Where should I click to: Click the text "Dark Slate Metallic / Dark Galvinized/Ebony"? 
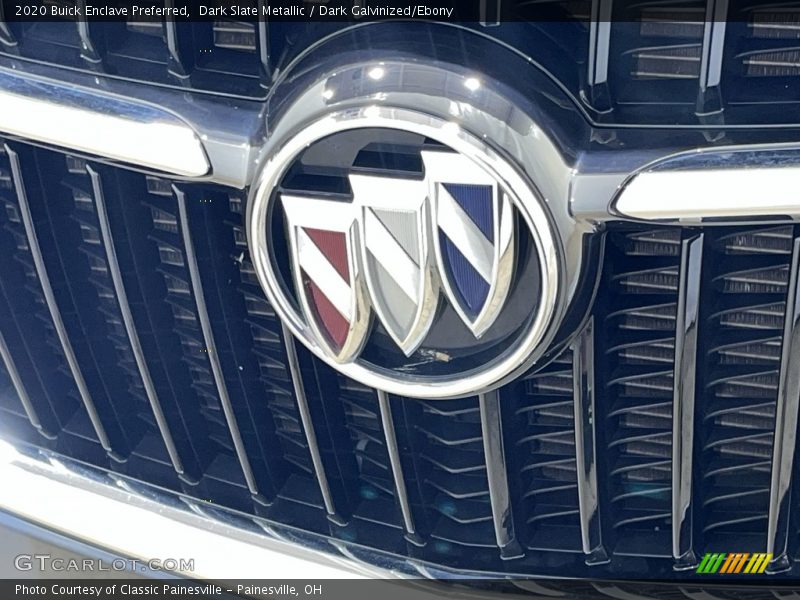[326, 11]
